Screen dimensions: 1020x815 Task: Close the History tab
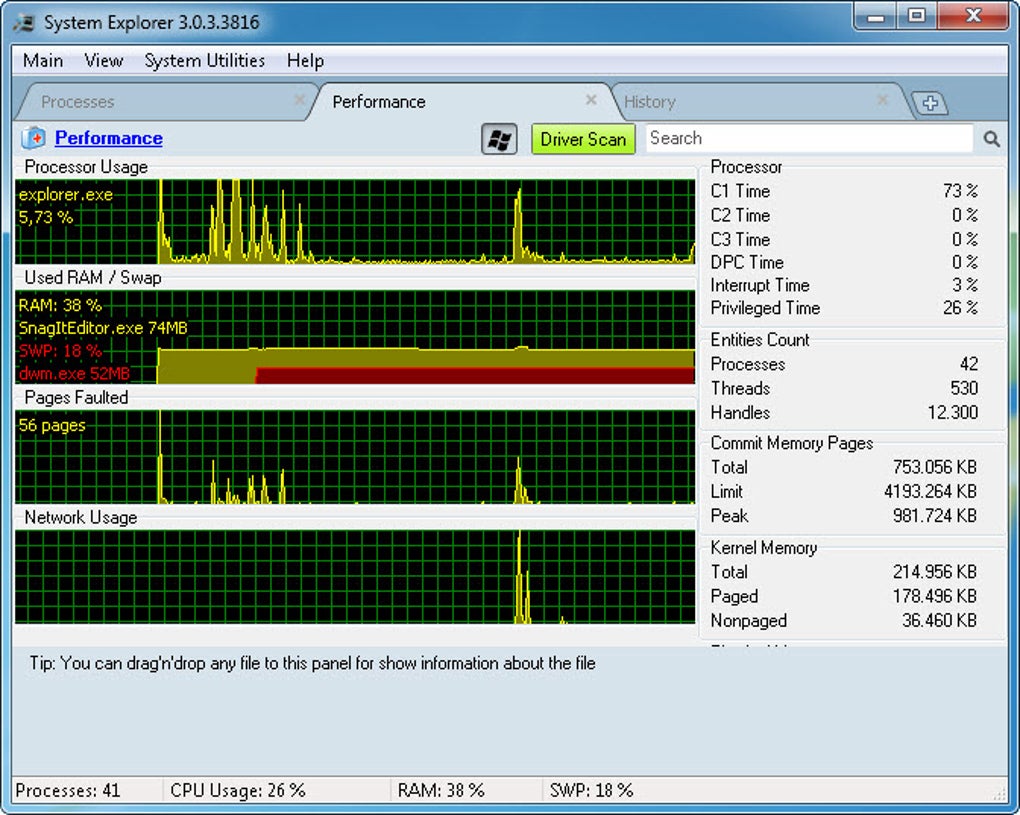tap(882, 100)
